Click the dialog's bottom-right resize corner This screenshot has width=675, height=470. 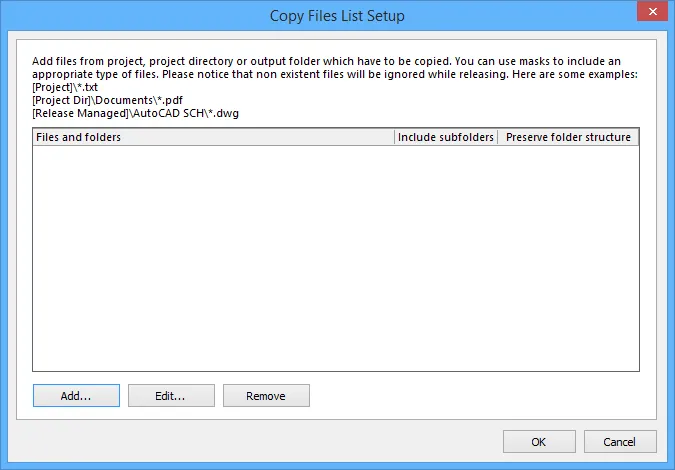pos(671,466)
